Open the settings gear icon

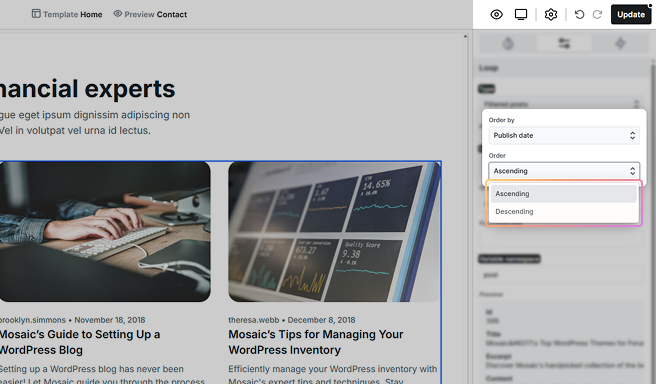point(551,15)
